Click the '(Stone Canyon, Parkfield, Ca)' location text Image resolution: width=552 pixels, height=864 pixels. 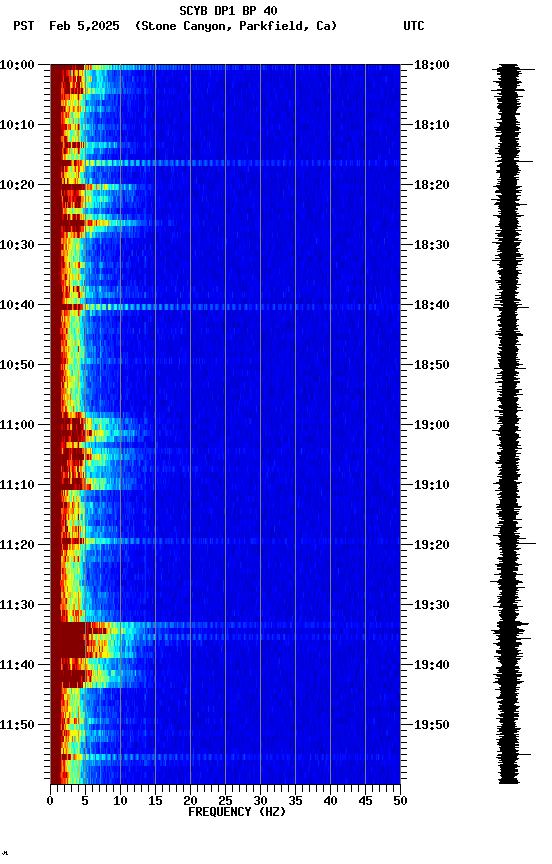(x=236, y=26)
